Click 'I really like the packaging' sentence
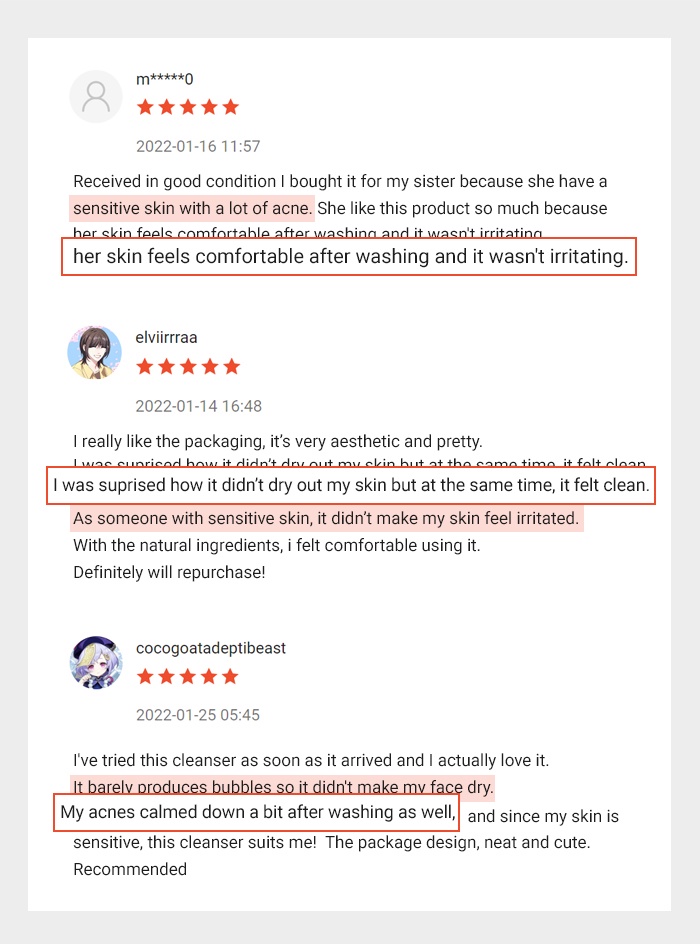Screen dimensions: 700x944 click(x=277, y=441)
